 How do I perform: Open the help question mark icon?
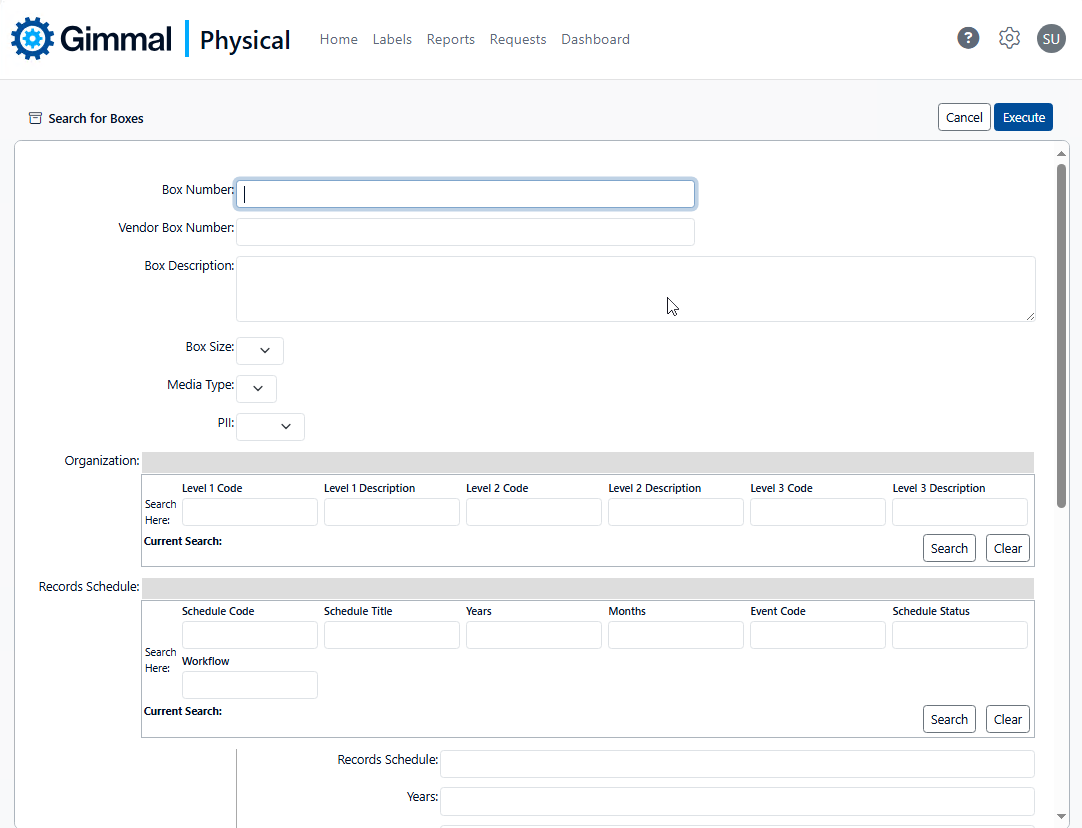(967, 38)
